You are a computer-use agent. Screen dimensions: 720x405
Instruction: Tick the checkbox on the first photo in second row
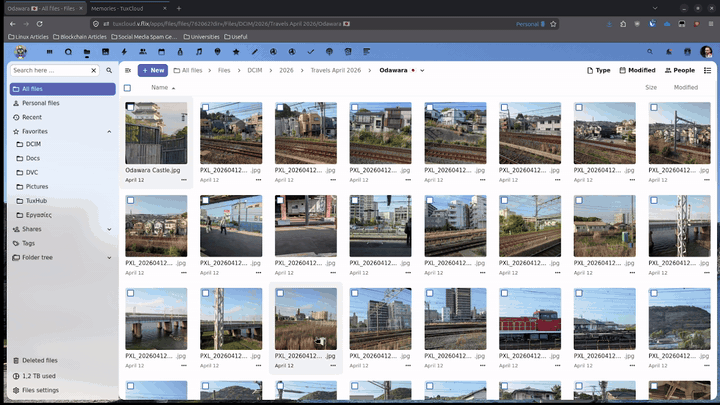tap(131, 200)
